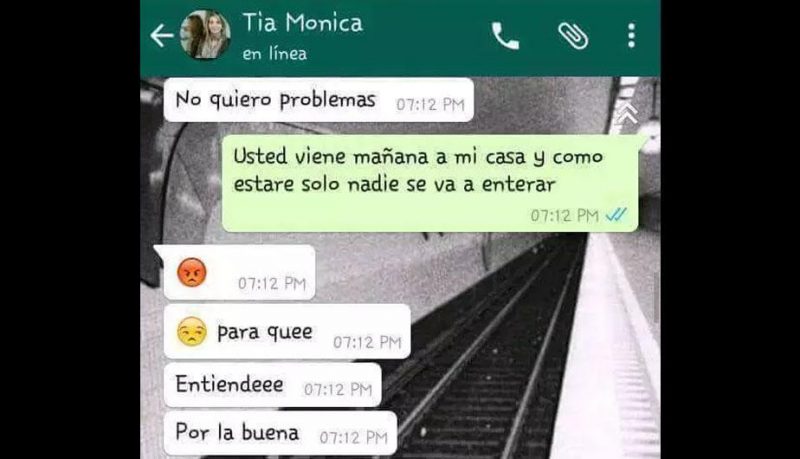Open attachments with the paperclip icon
800x459 pixels.
click(573, 36)
